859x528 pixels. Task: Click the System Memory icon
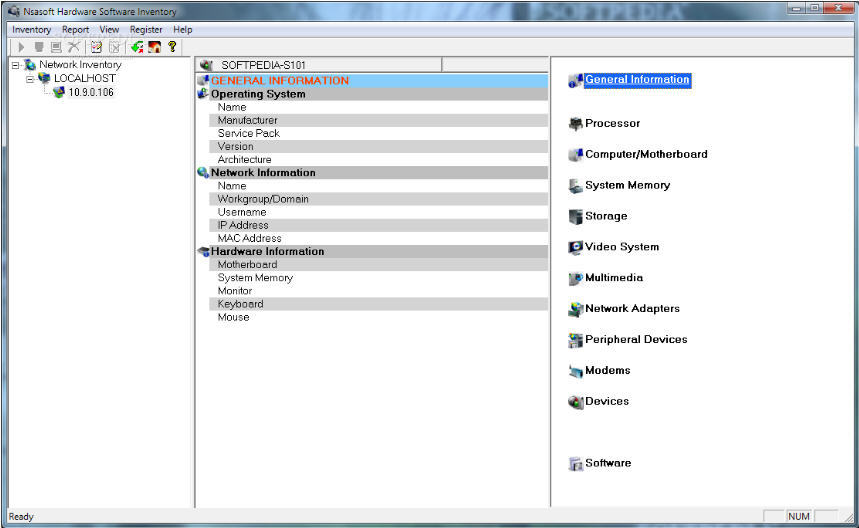[x=575, y=186]
